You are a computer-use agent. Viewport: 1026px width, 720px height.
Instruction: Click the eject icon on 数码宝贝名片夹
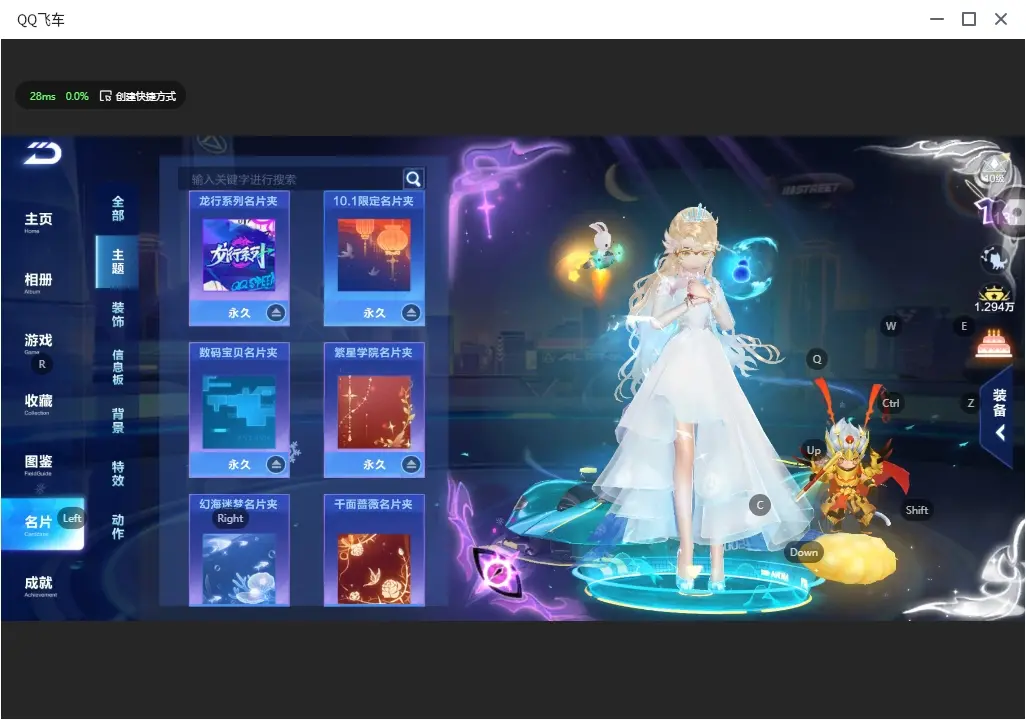click(x=276, y=464)
